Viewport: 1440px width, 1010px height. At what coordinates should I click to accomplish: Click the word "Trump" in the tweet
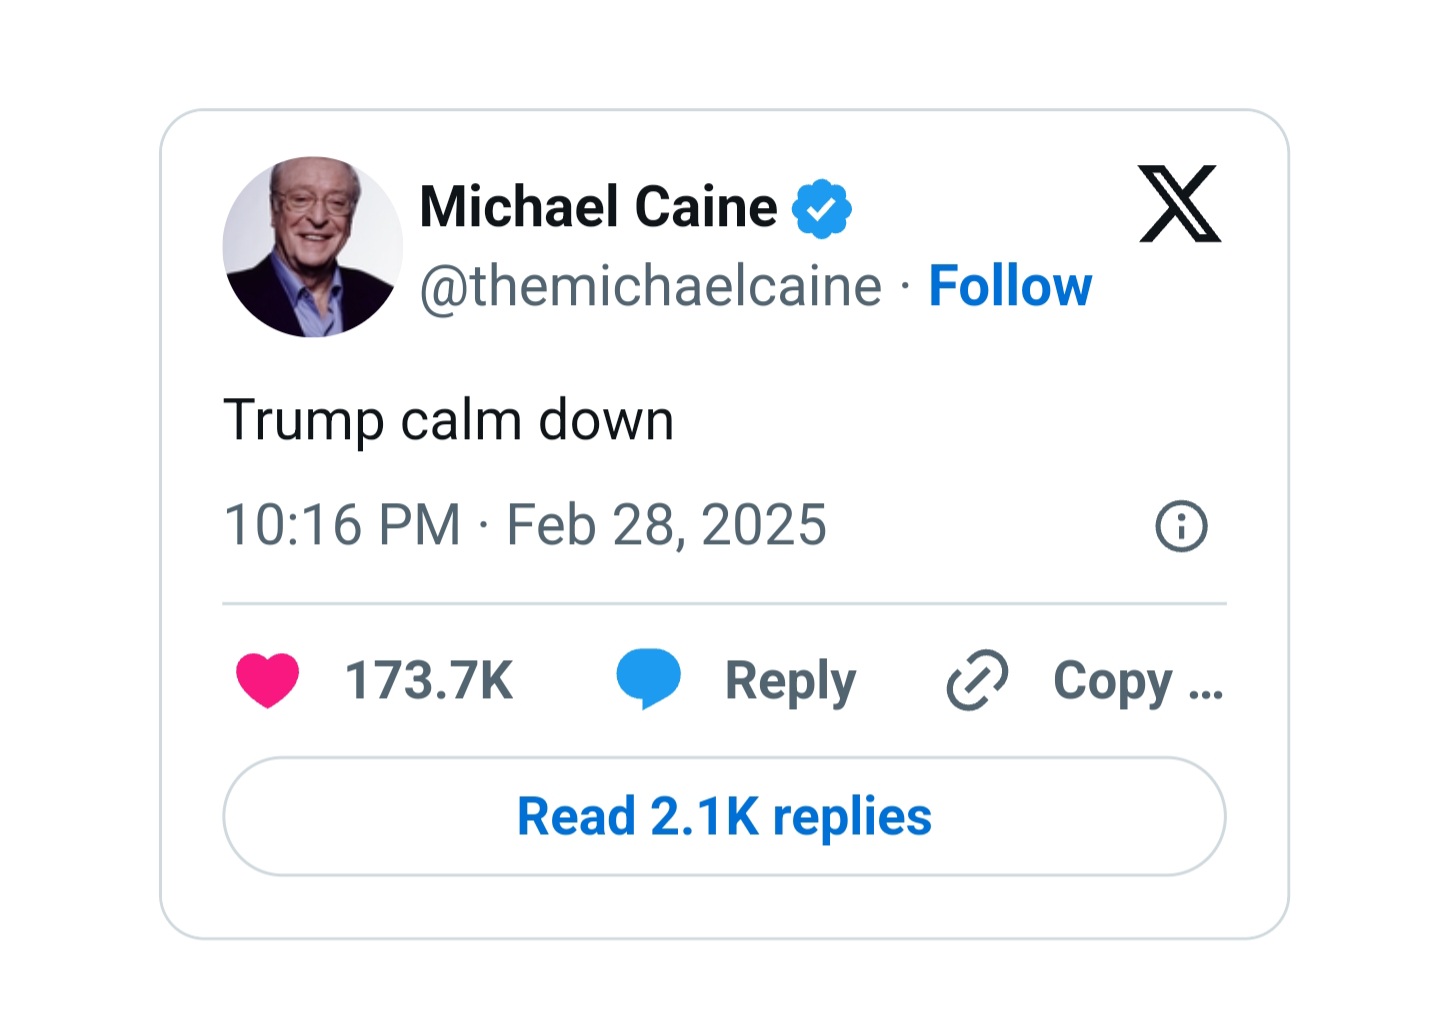pos(304,420)
